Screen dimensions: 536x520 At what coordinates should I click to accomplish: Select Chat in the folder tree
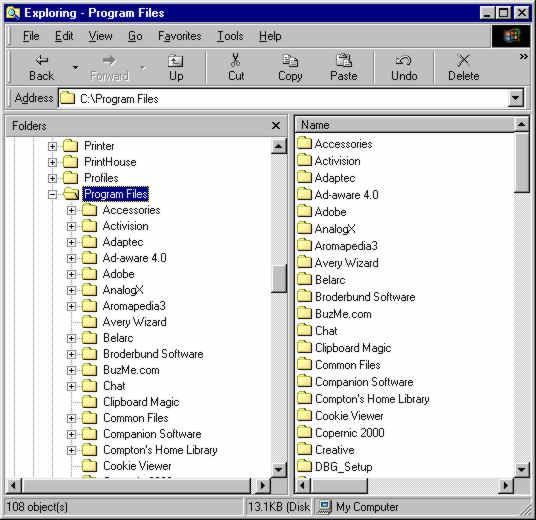(x=114, y=386)
